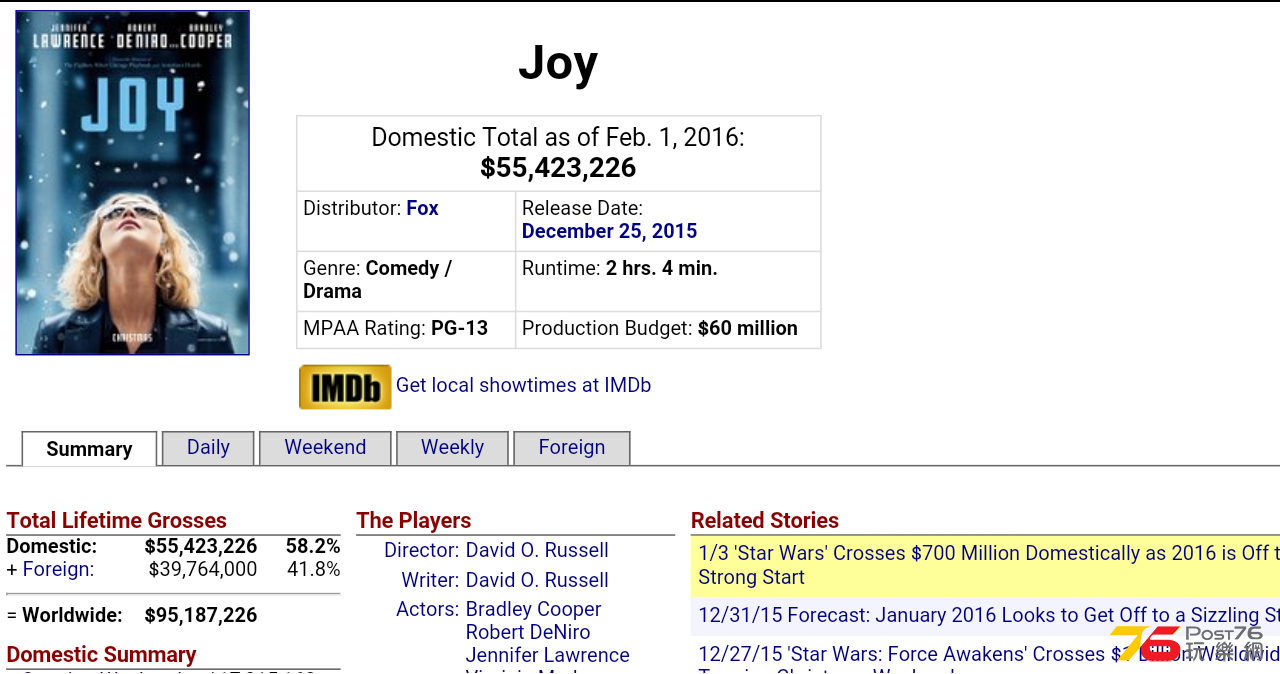
Task: View the Weekly tab
Action: pyautogui.click(x=452, y=447)
